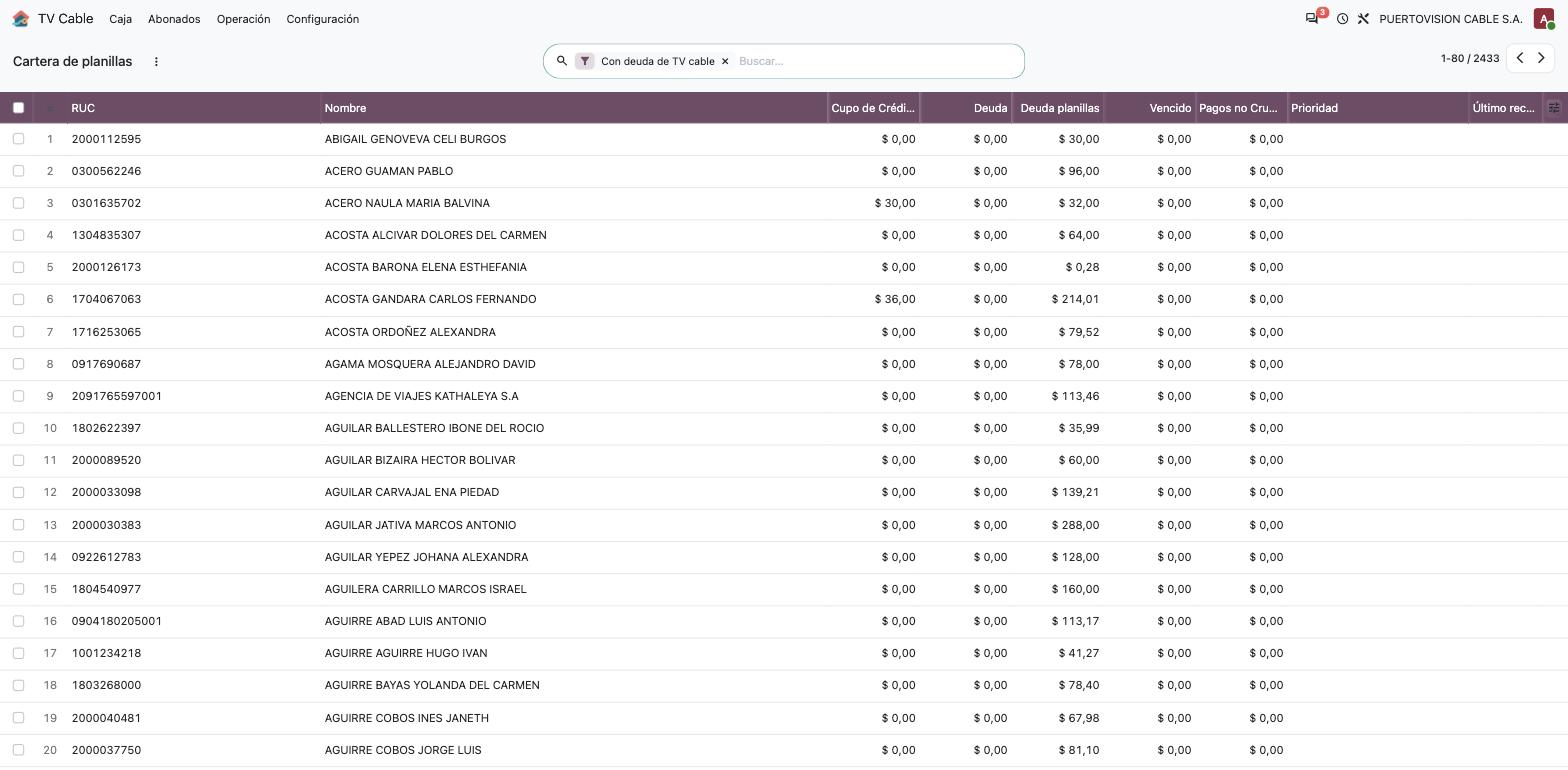Click the search magnifier icon
This screenshot has height=770, width=1568.
point(561,61)
